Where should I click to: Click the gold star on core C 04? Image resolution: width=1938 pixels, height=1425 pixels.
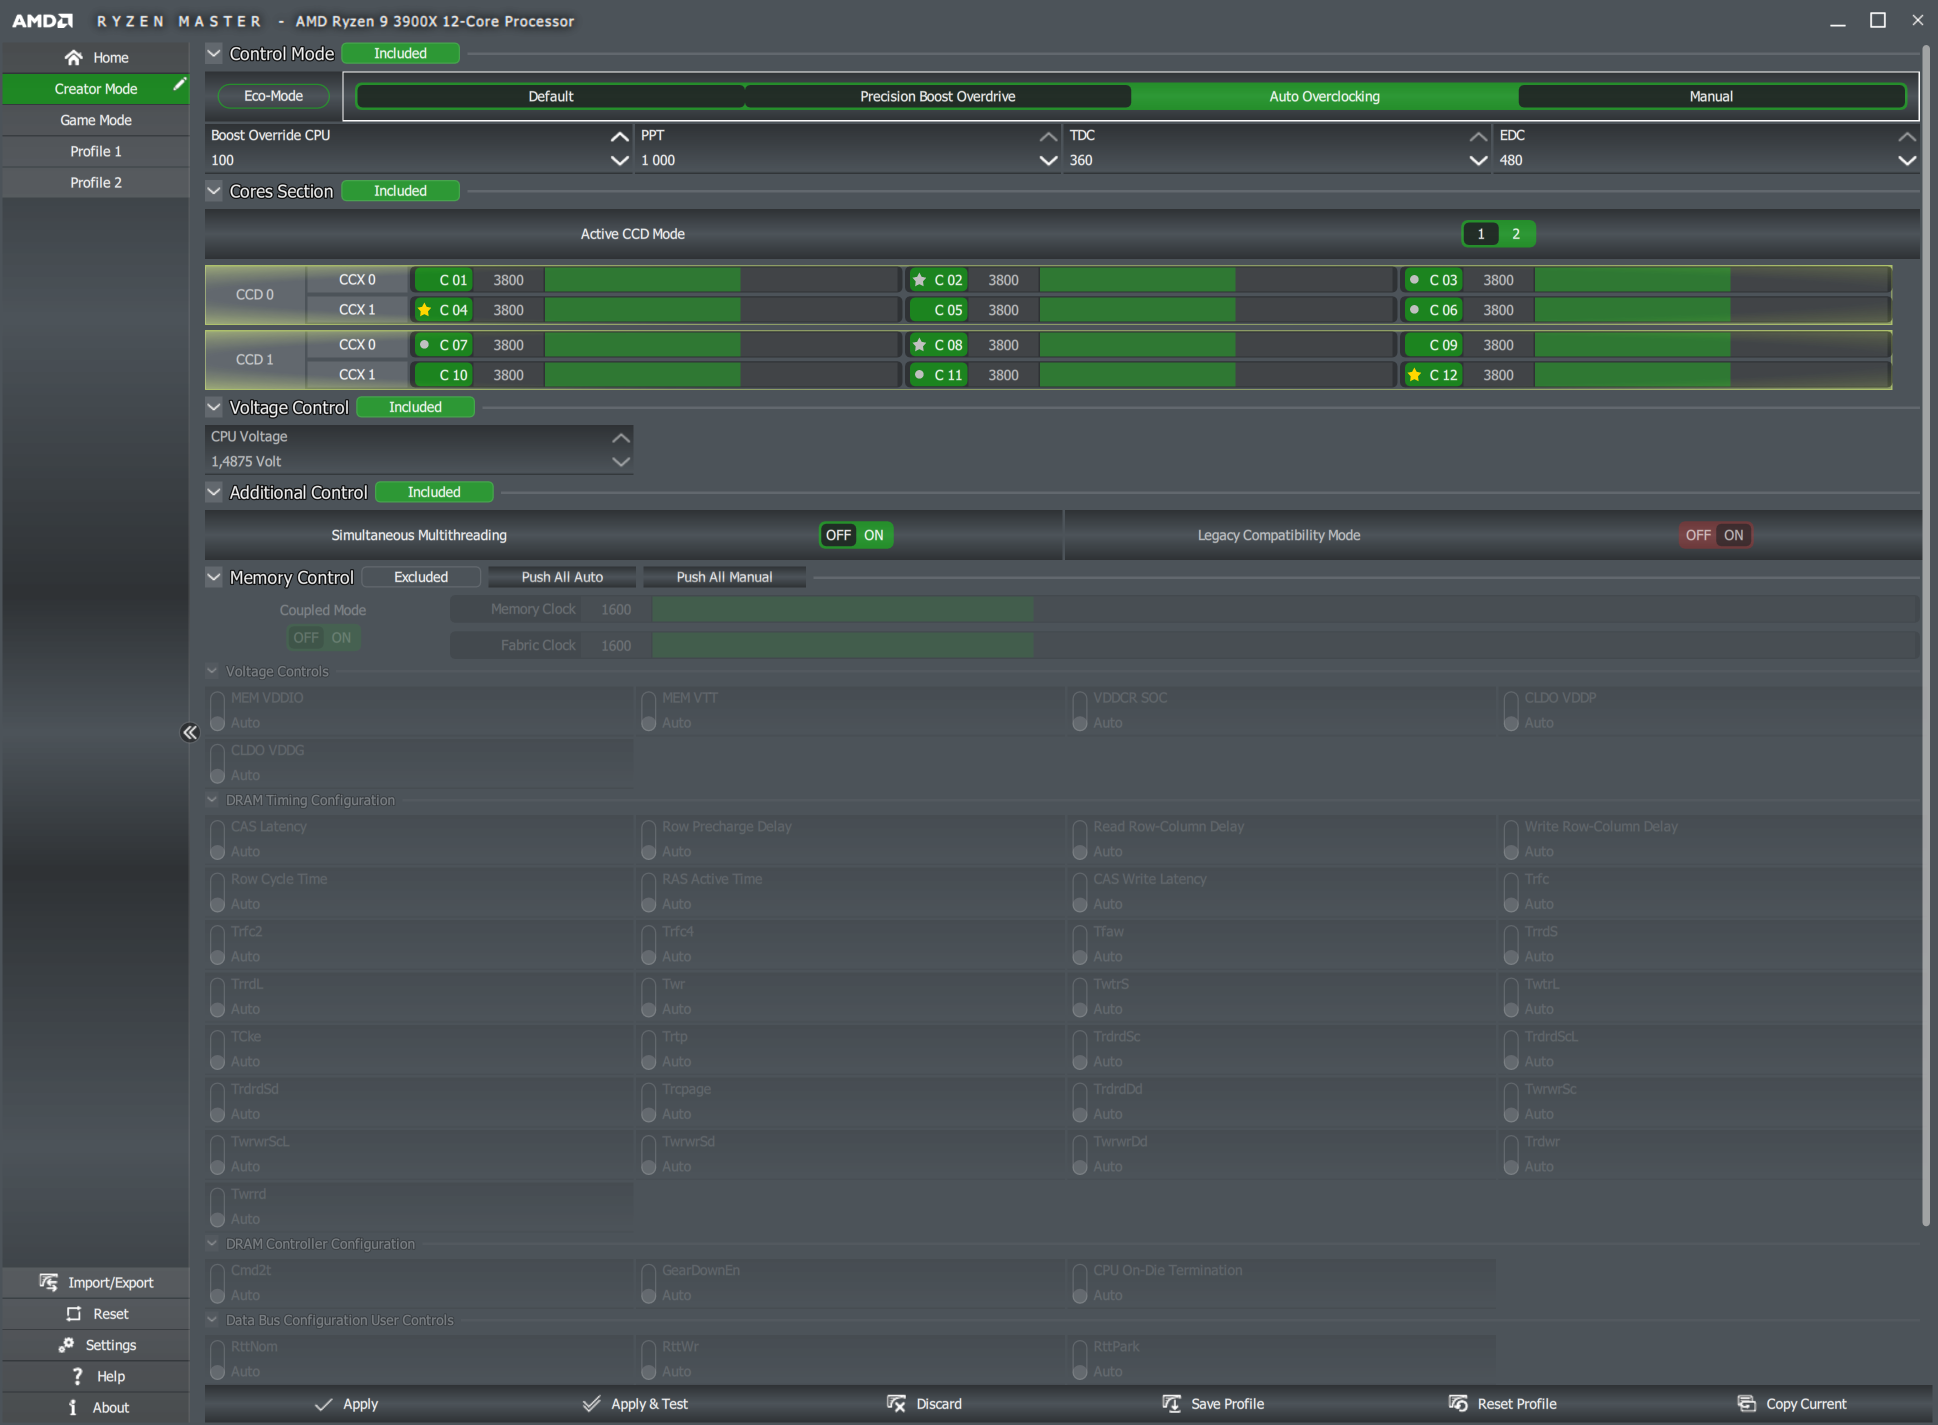(424, 310)
